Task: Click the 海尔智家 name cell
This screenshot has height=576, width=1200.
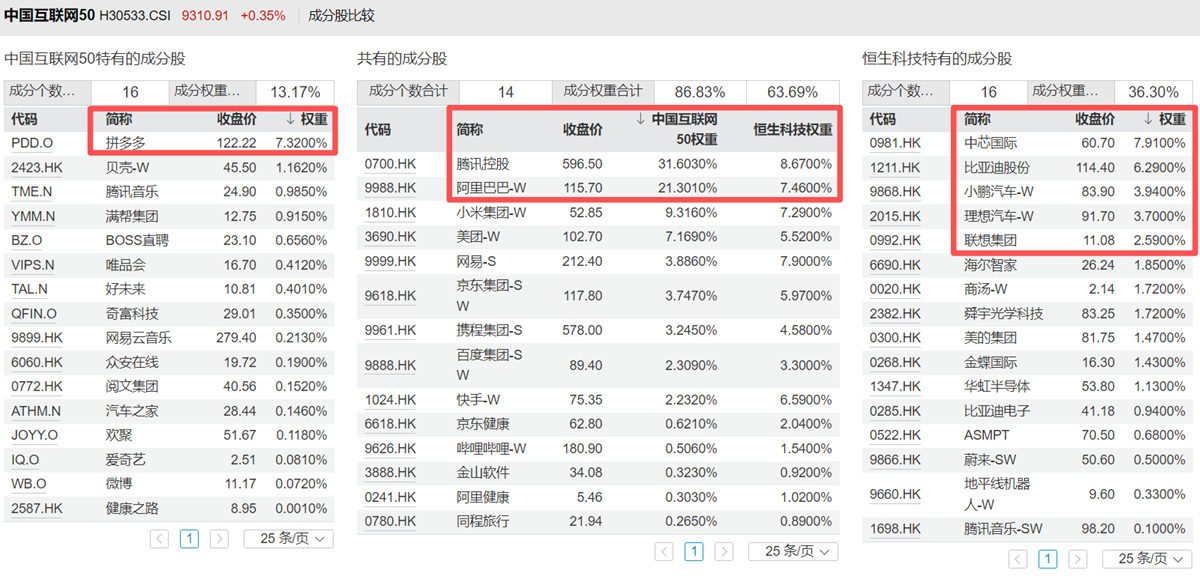Action: 990,265
